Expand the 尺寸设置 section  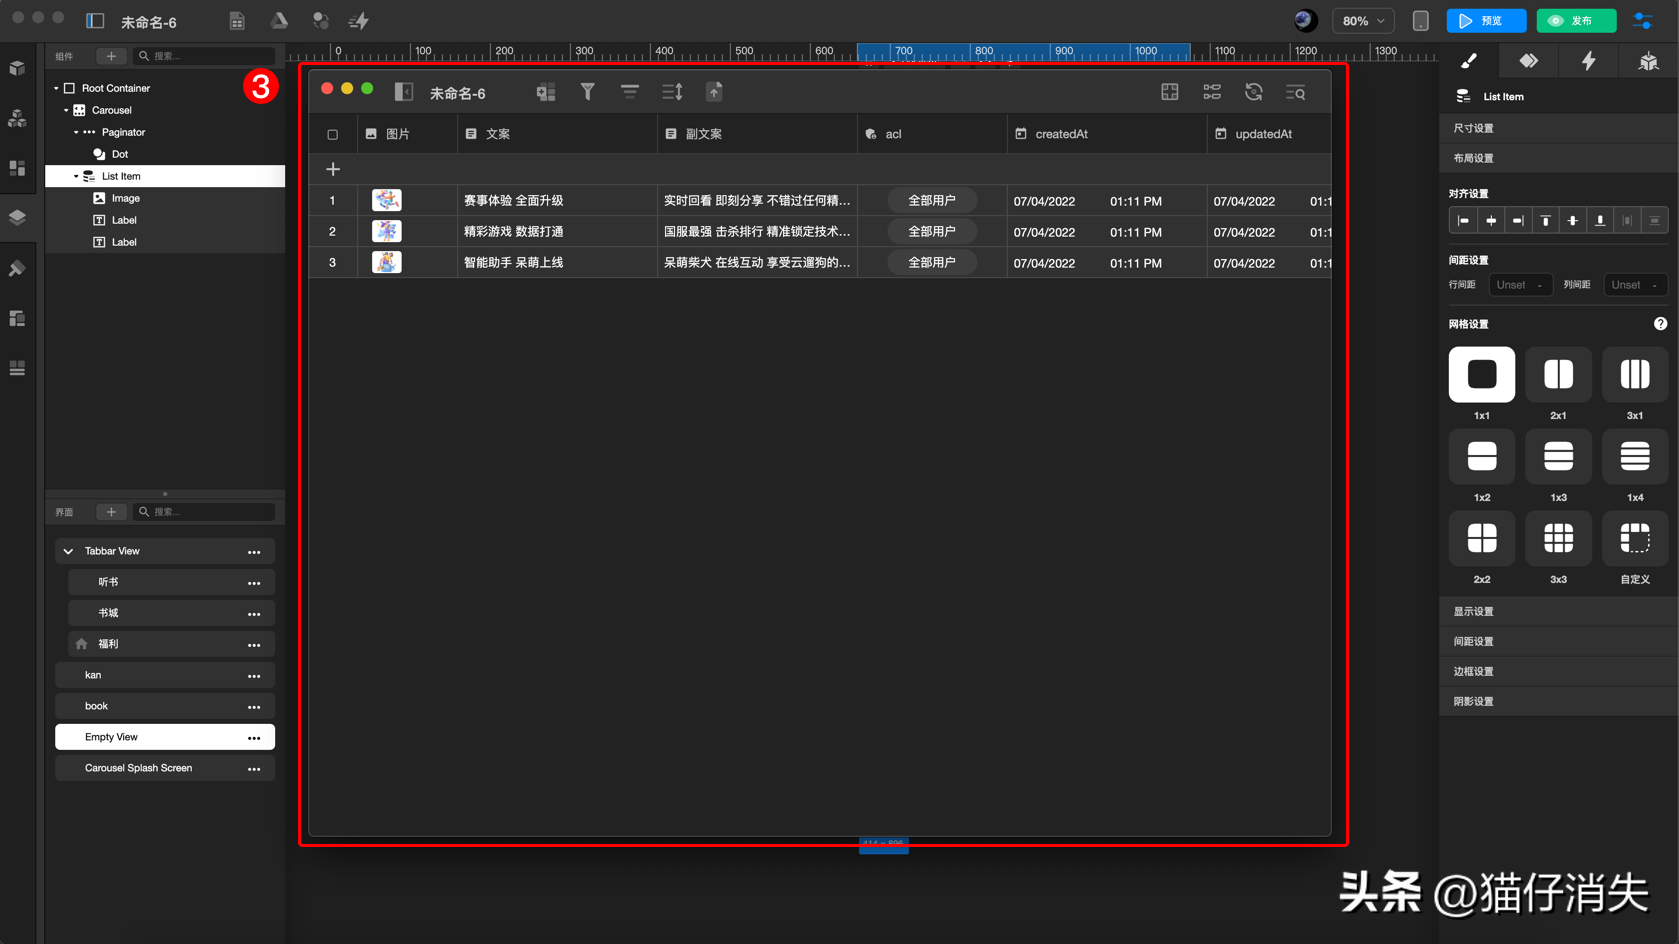point(1558,128)
